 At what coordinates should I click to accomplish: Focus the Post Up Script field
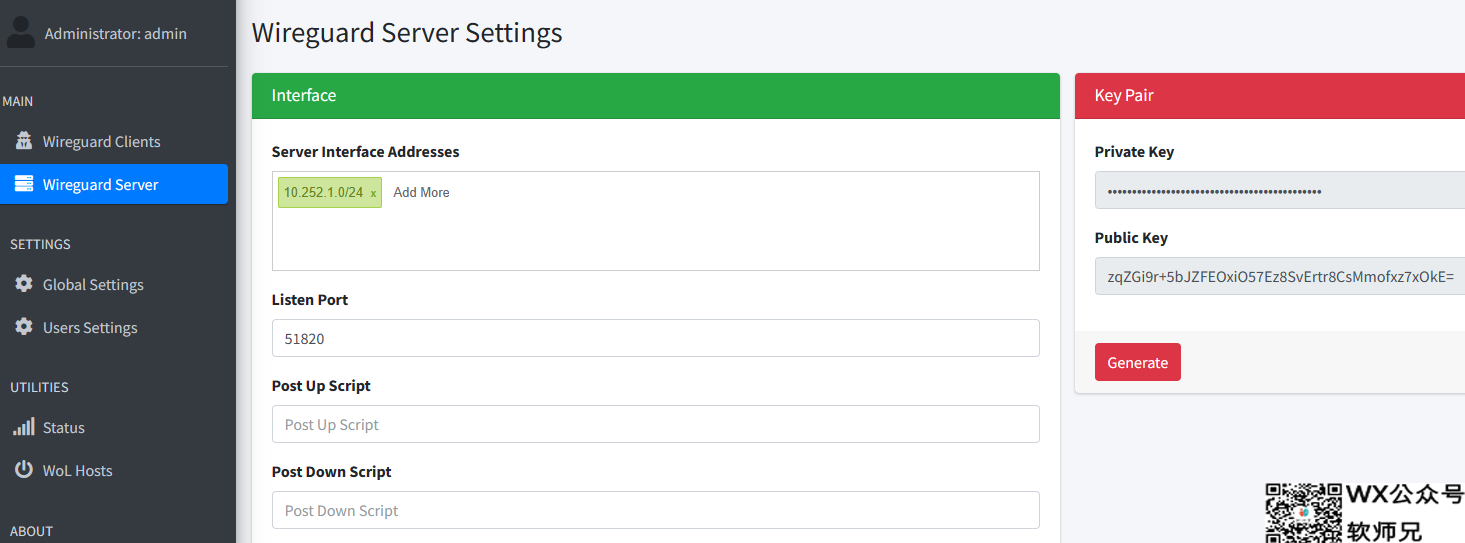click(656, 424)
